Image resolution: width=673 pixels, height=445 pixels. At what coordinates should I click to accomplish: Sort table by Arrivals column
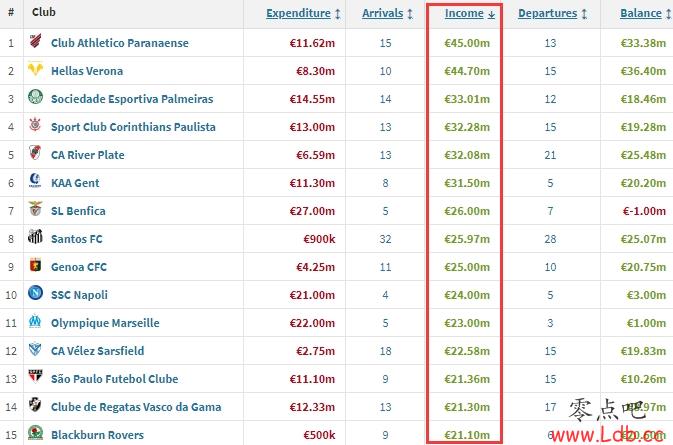tap(377, 14)
